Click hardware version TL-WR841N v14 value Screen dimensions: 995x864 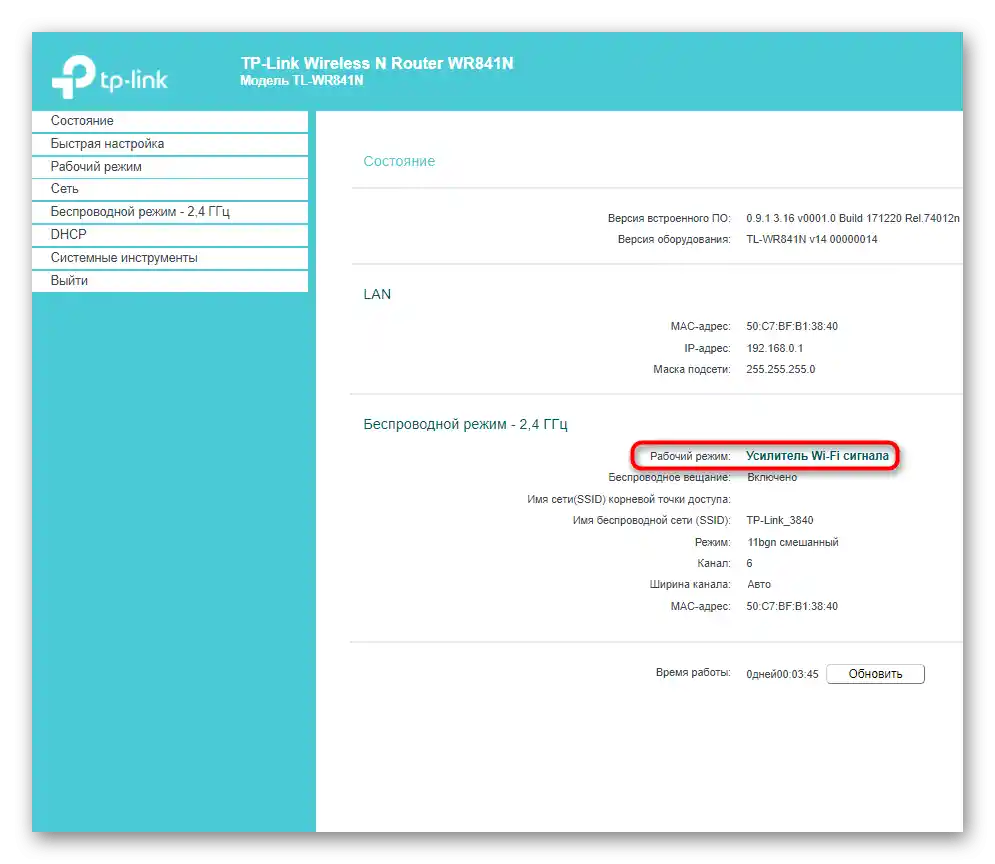pos(812,239)
